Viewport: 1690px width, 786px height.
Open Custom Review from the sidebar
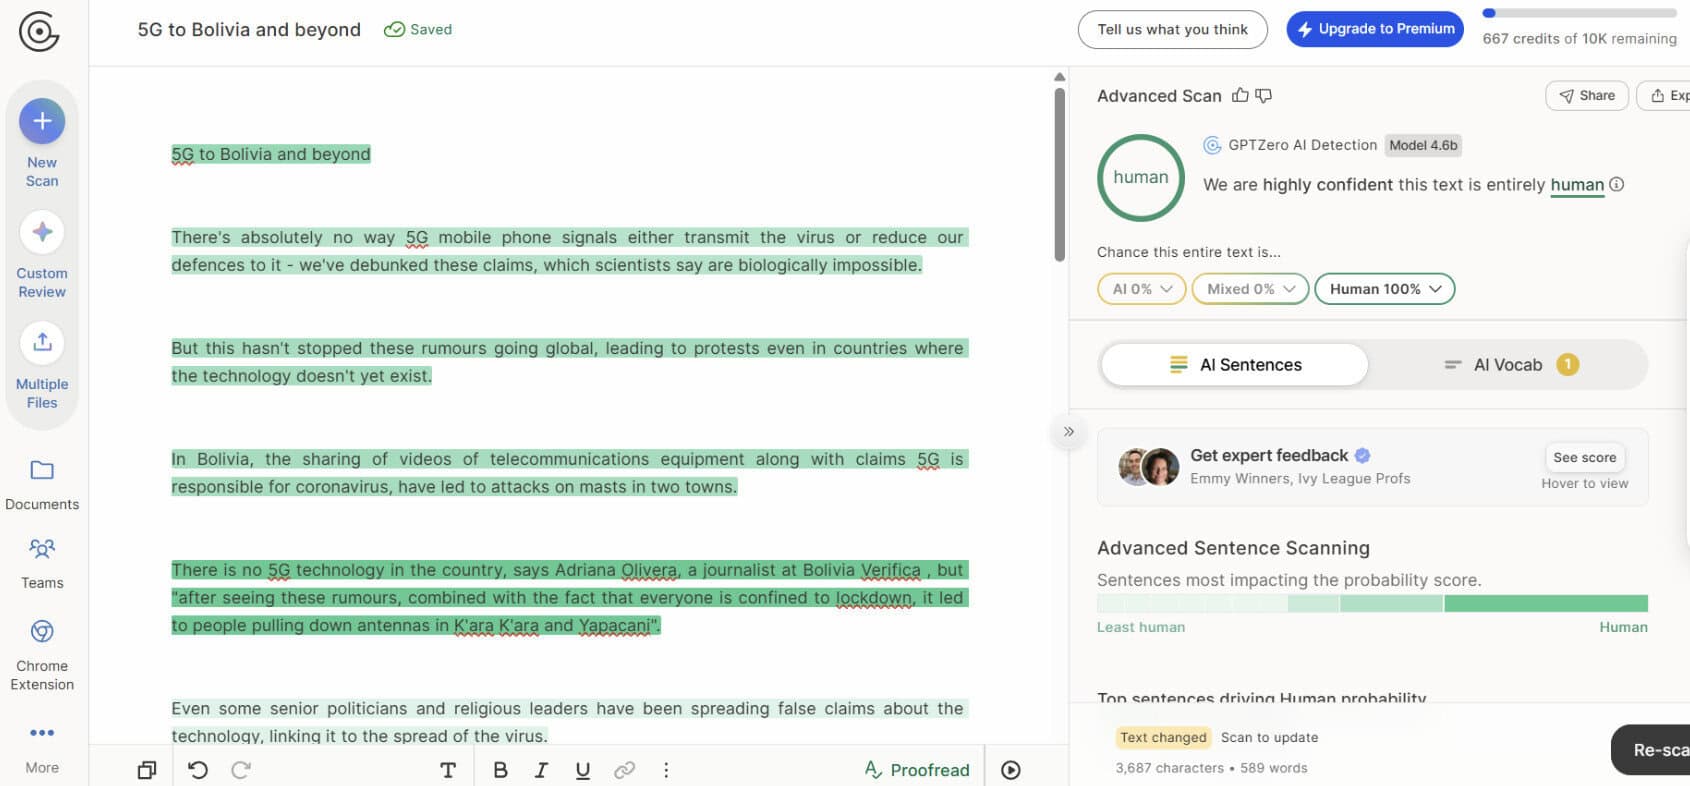pos(42,232)
